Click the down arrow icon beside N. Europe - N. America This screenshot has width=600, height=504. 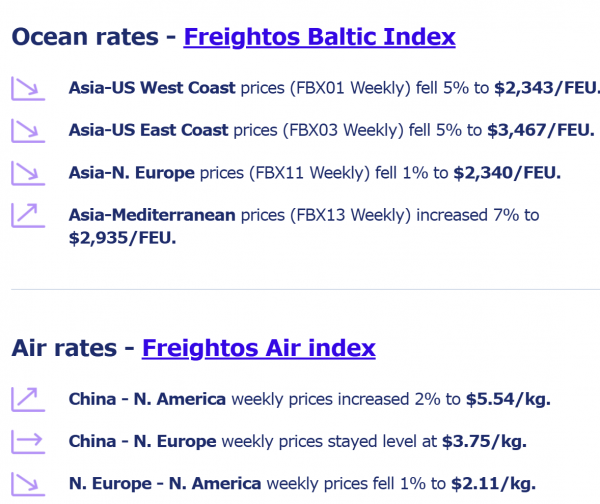(27, 483)
